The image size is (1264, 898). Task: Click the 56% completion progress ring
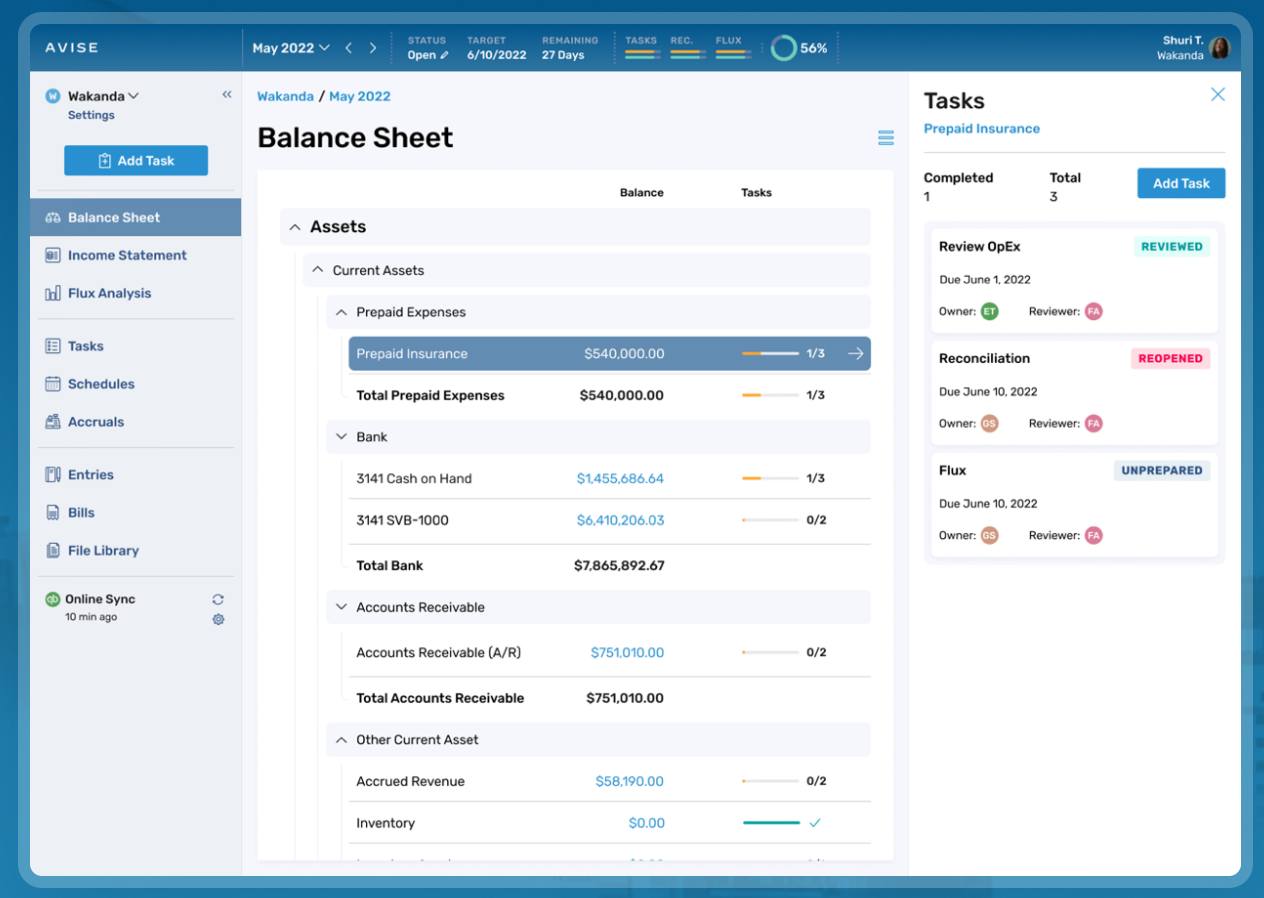click(784, 48)
